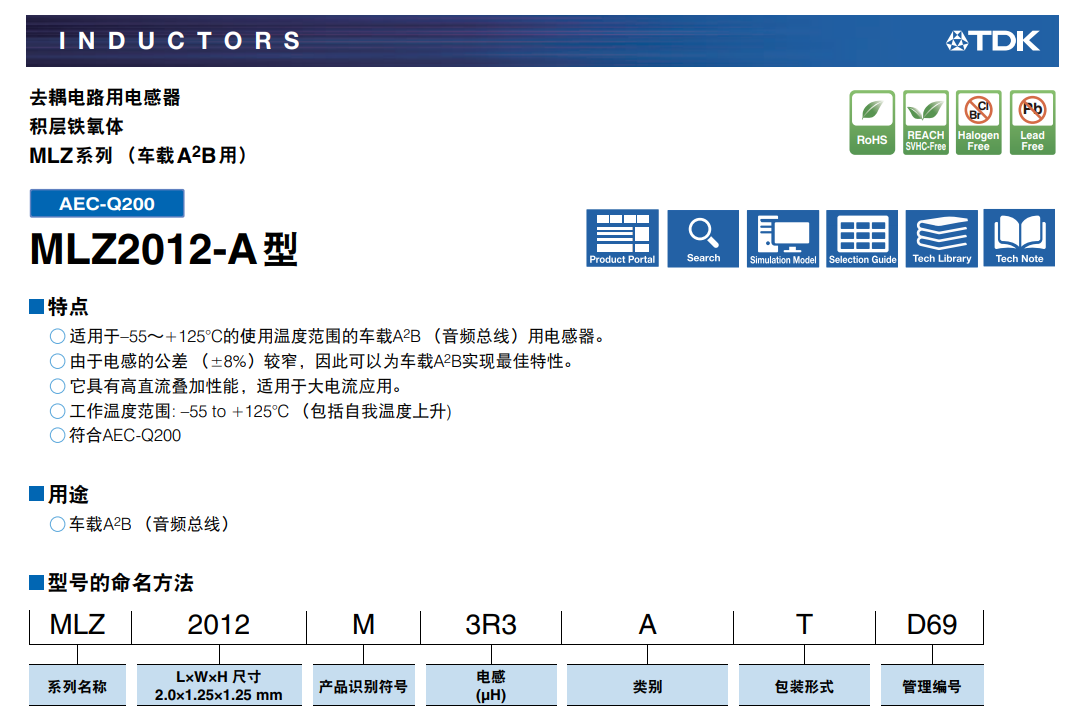This screenshot has width=1077, height=727.
Task: Click the A part-number segment
Action: pos(648,625)
